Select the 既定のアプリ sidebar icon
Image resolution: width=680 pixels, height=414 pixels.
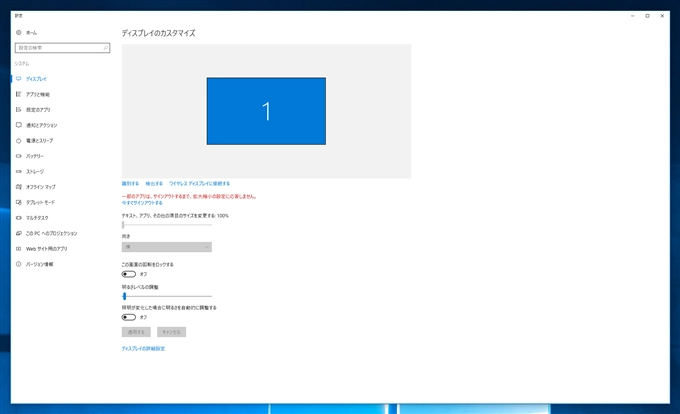19,110
